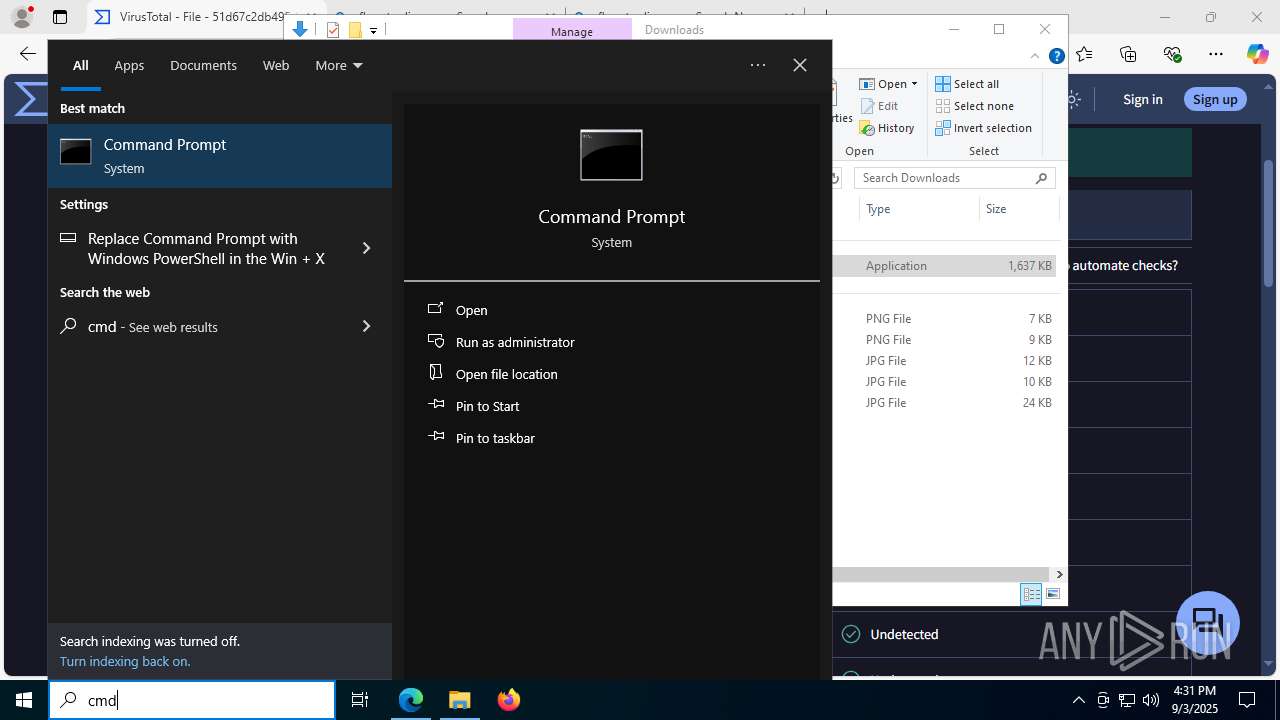Open the Quick Access Toolbar customize dropdown
1280x720 pixels.
pos(374,31)
